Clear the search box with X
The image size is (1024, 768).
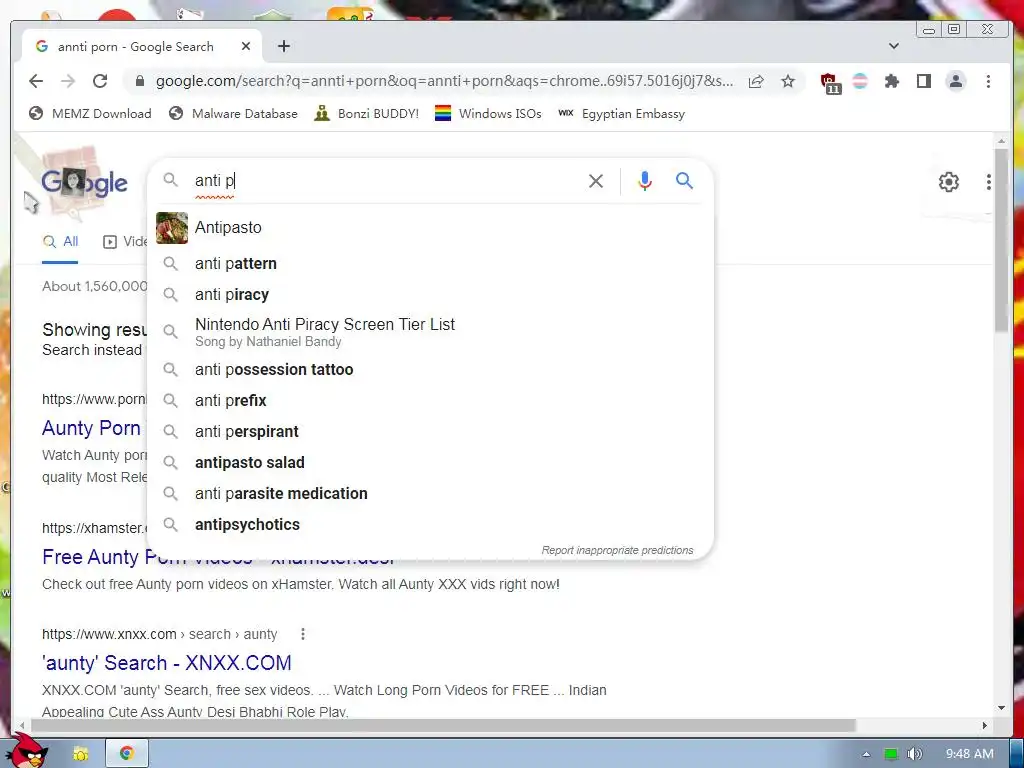click(x=596, y=181)
